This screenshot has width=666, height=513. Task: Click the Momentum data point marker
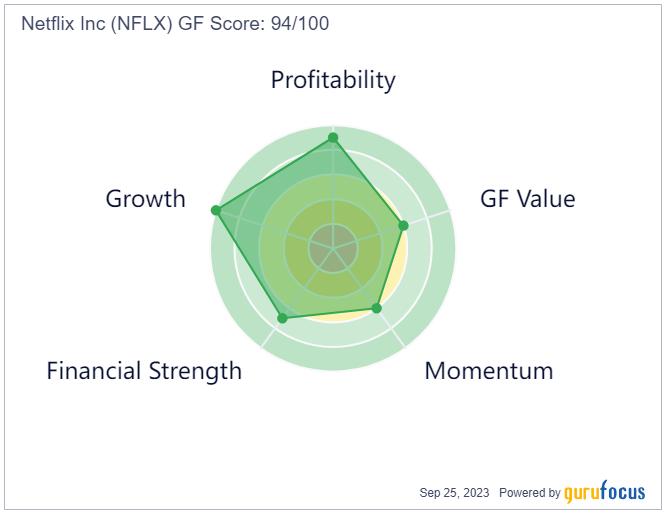click(x=377, y=308)
